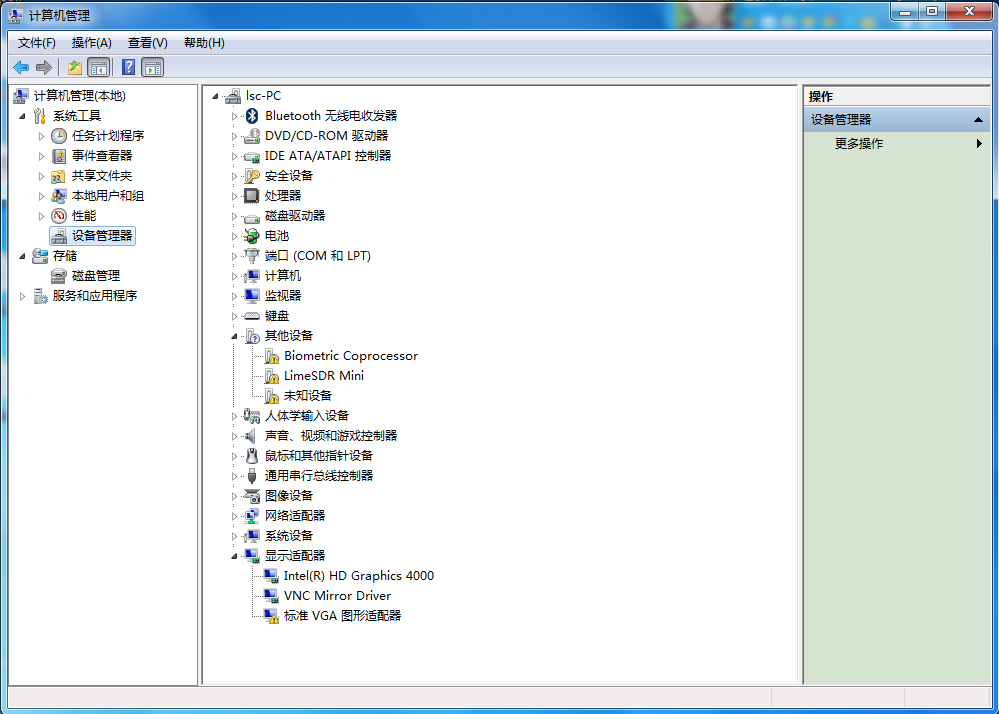The image size is (999, 714).
Task: Click the 事件查看器 icon in left tree
Action: [59, 156]
